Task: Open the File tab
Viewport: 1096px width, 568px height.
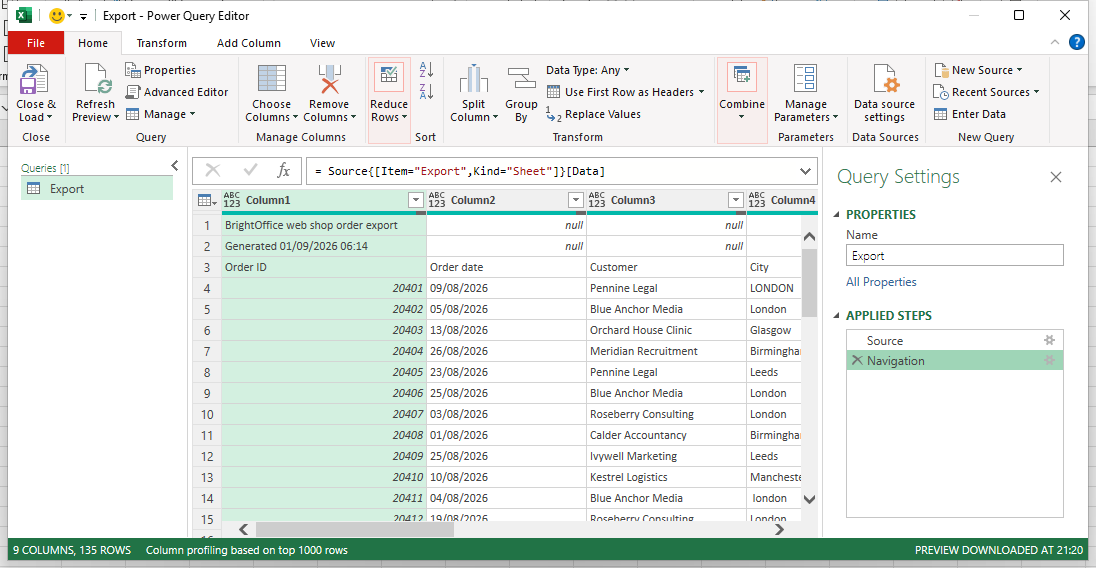Action: tap(36, 43)
